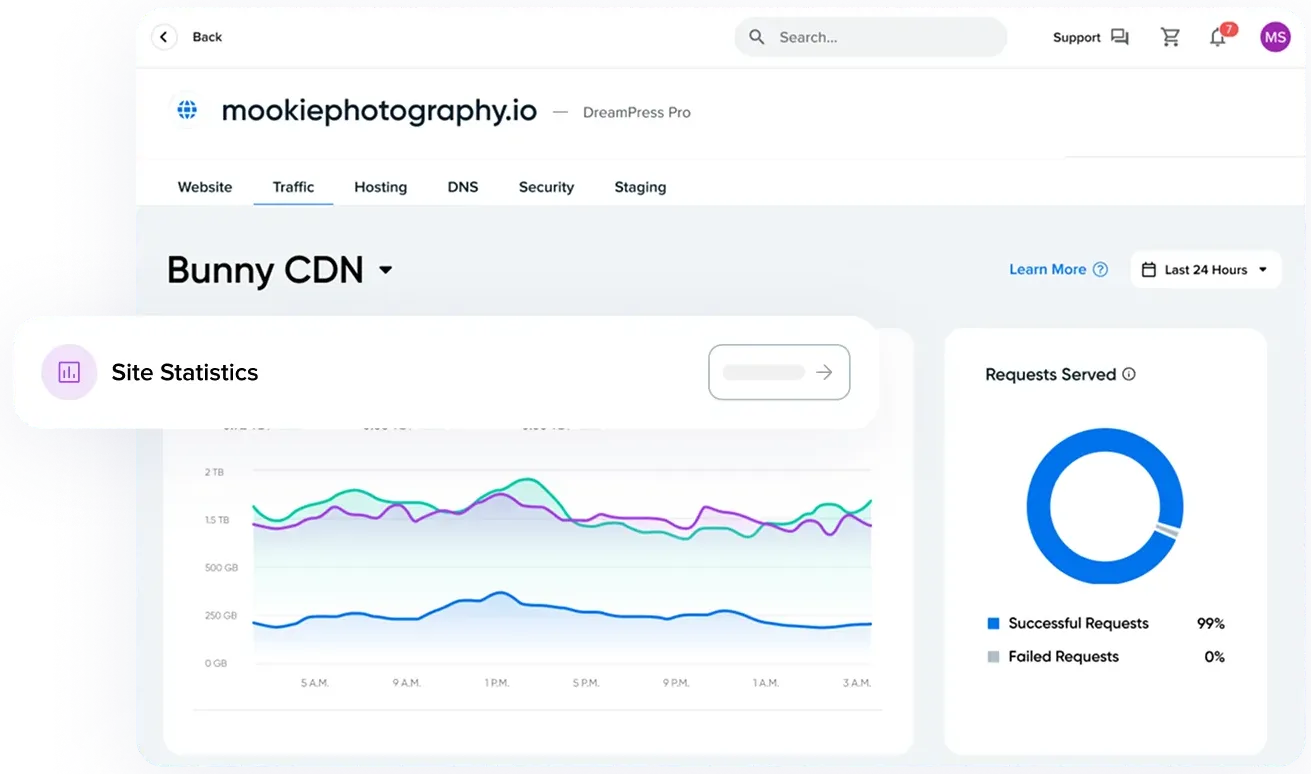Click the Site Statistics chart icon
Image resolution: width=1311 pixels, height=774 pixels.
click(x=69, y=372)
